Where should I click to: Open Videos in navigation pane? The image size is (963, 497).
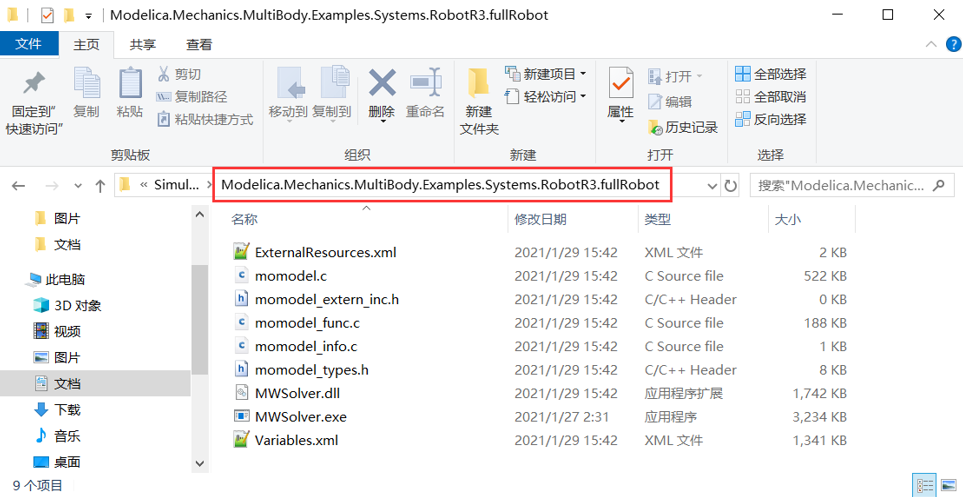(57, 332)
